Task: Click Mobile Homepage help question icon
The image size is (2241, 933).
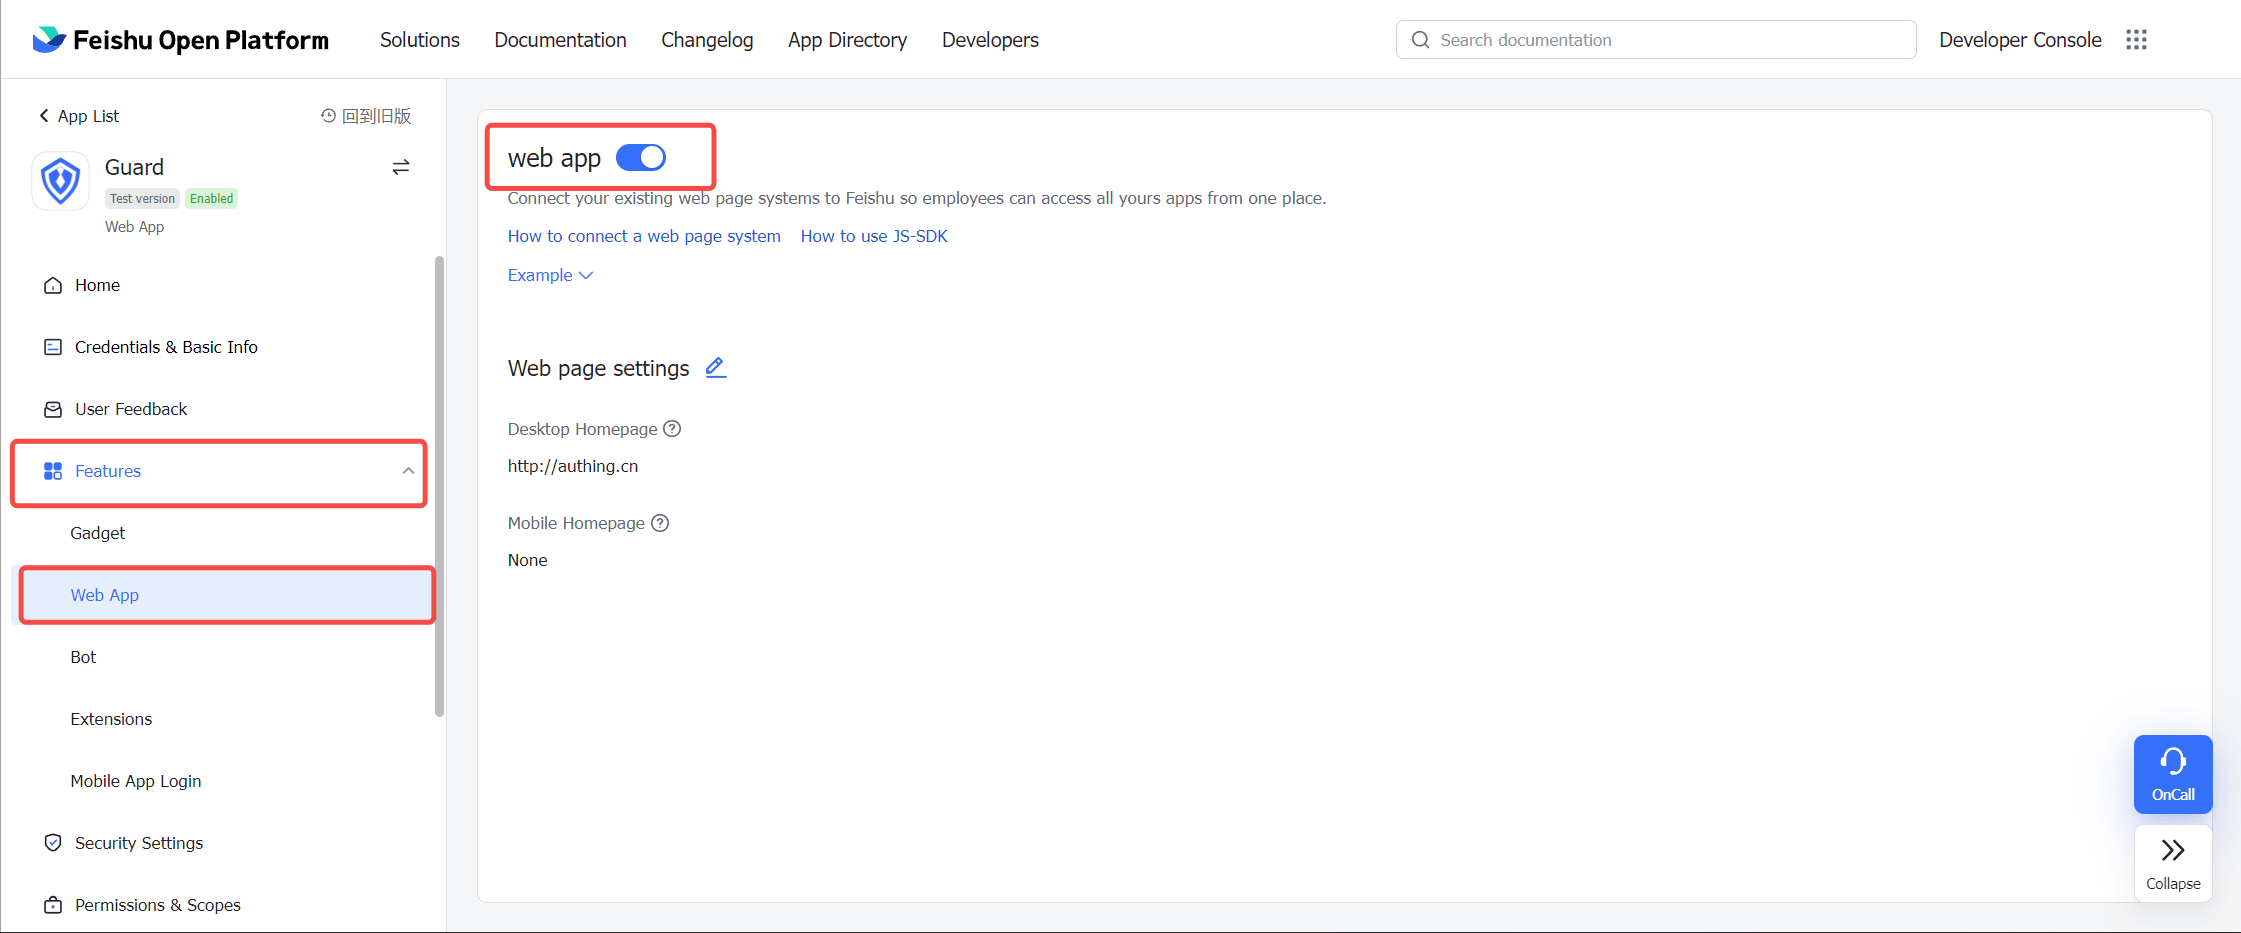Action: click(660, 523)
